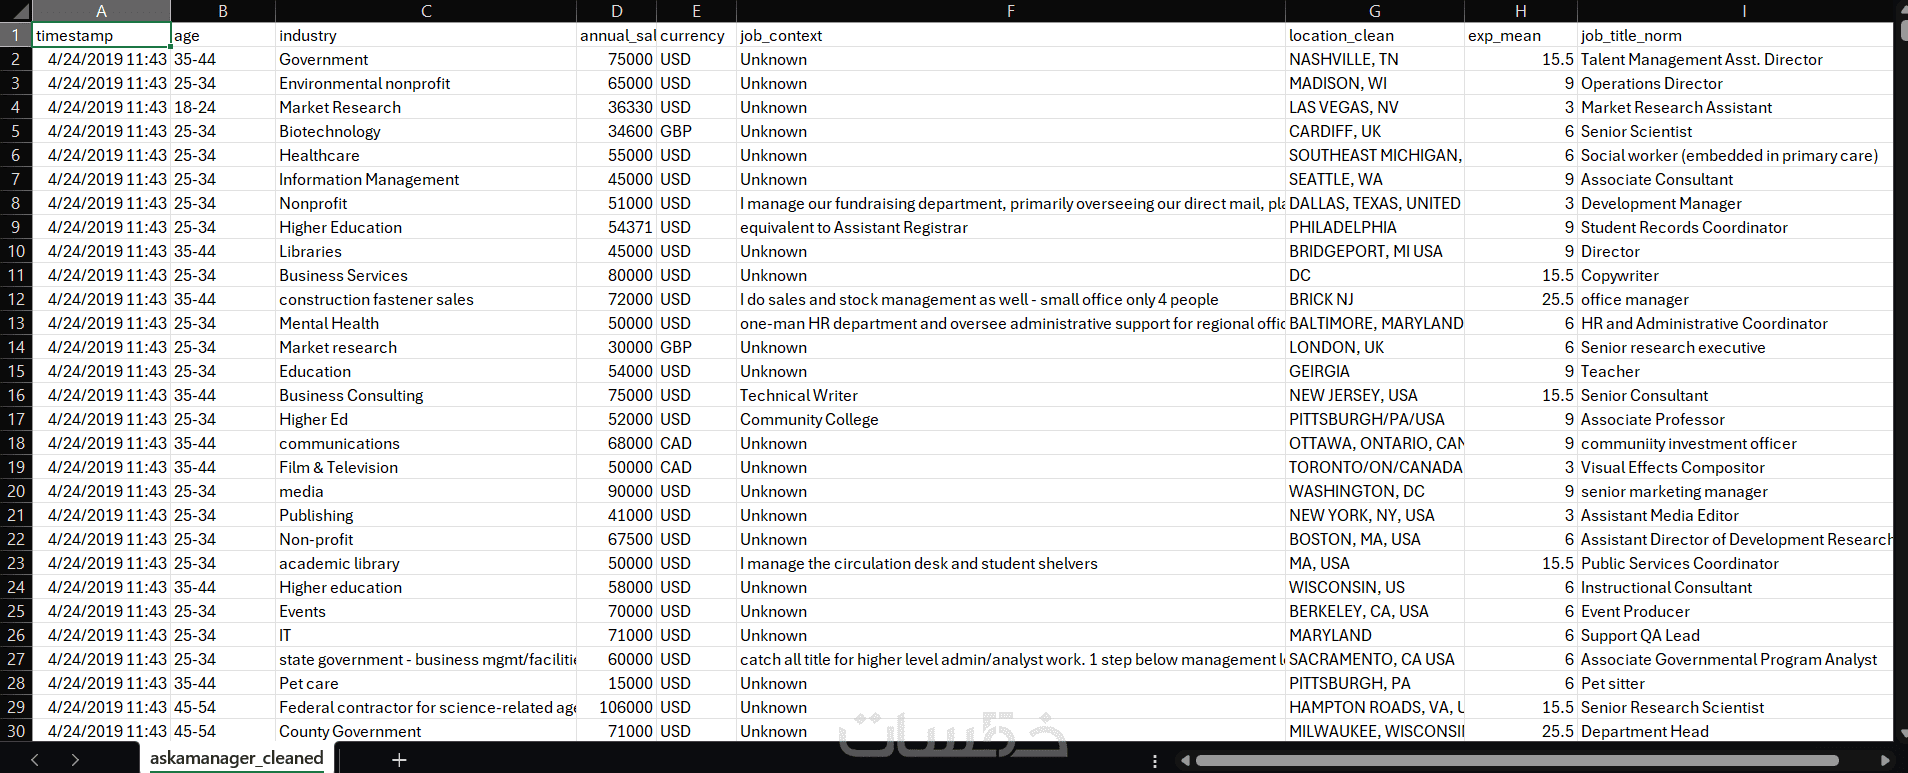Select the "equivalent to Assistant Registrar" cell
This screenshot has width=1908, height=773.
1011,227
